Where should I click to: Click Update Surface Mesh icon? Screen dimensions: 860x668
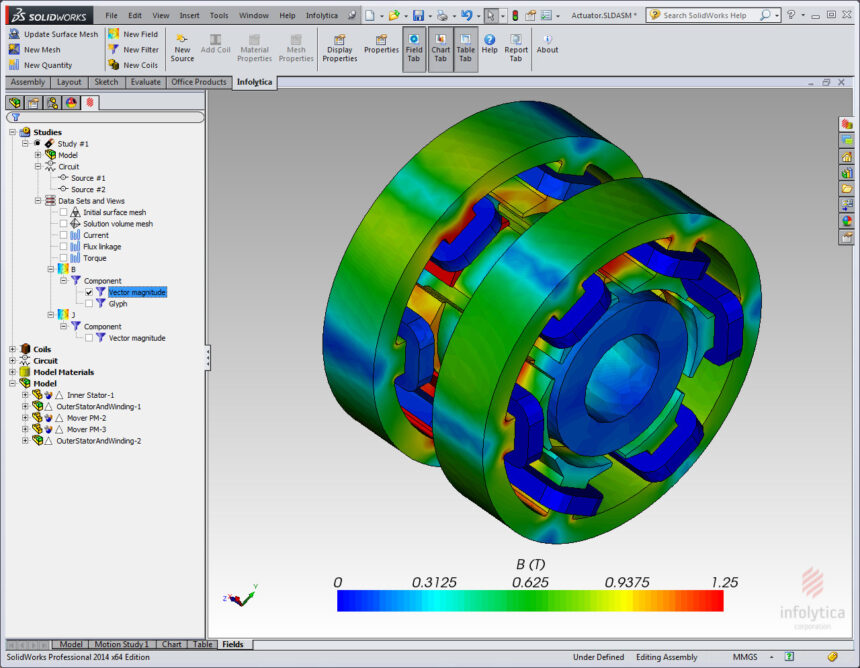[14, 34]
